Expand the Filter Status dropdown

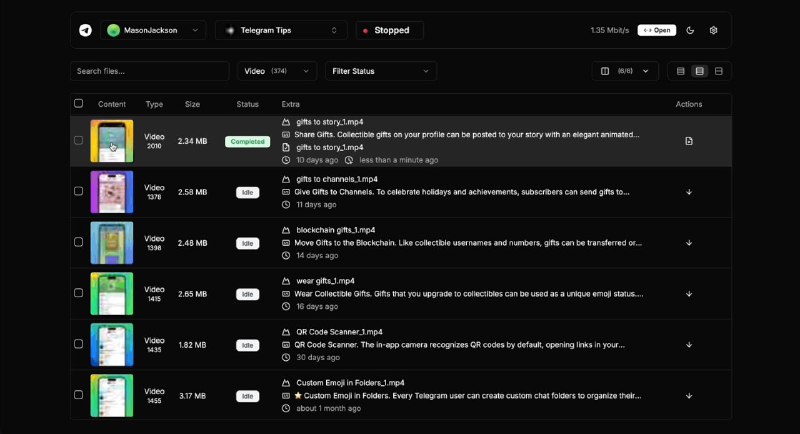[380, 71]
